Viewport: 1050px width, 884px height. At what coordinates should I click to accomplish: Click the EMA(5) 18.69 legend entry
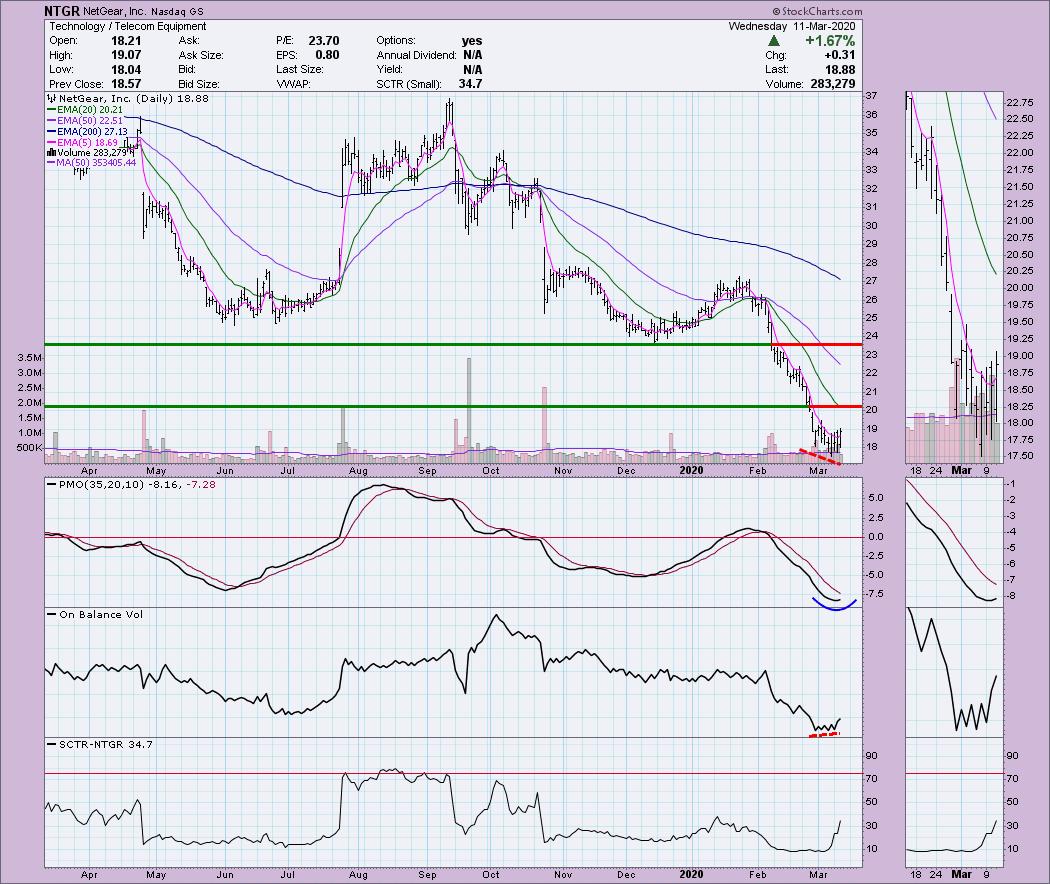[82, 142]
